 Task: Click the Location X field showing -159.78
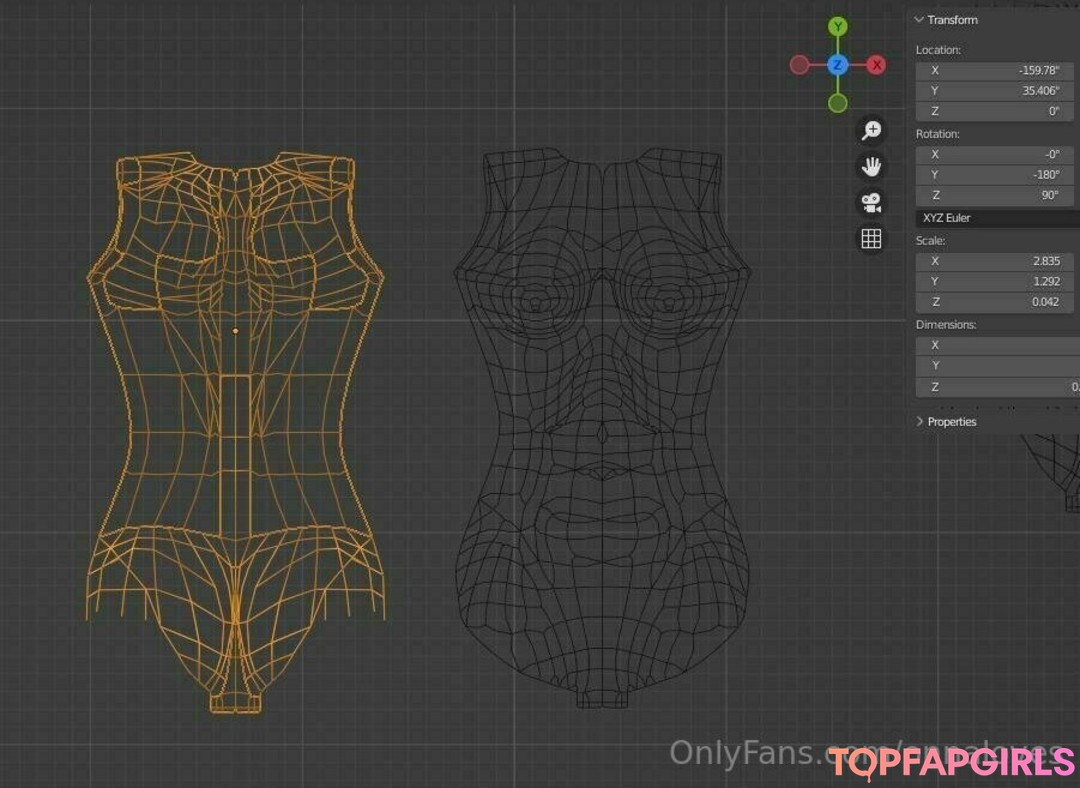[x=997, y=70]
